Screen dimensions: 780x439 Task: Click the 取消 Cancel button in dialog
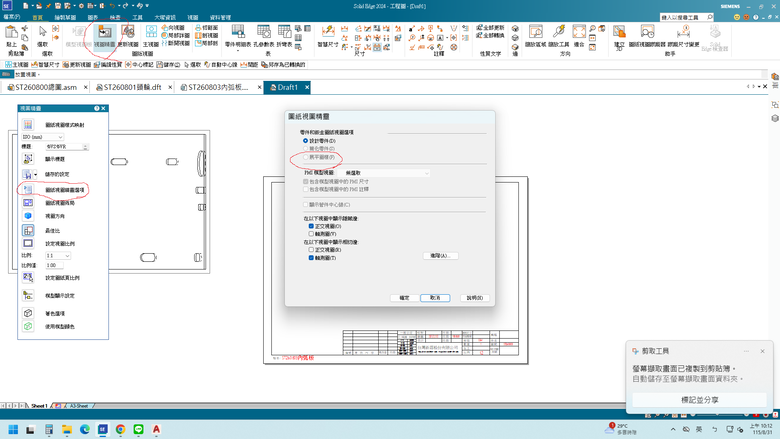click(435, 298)
